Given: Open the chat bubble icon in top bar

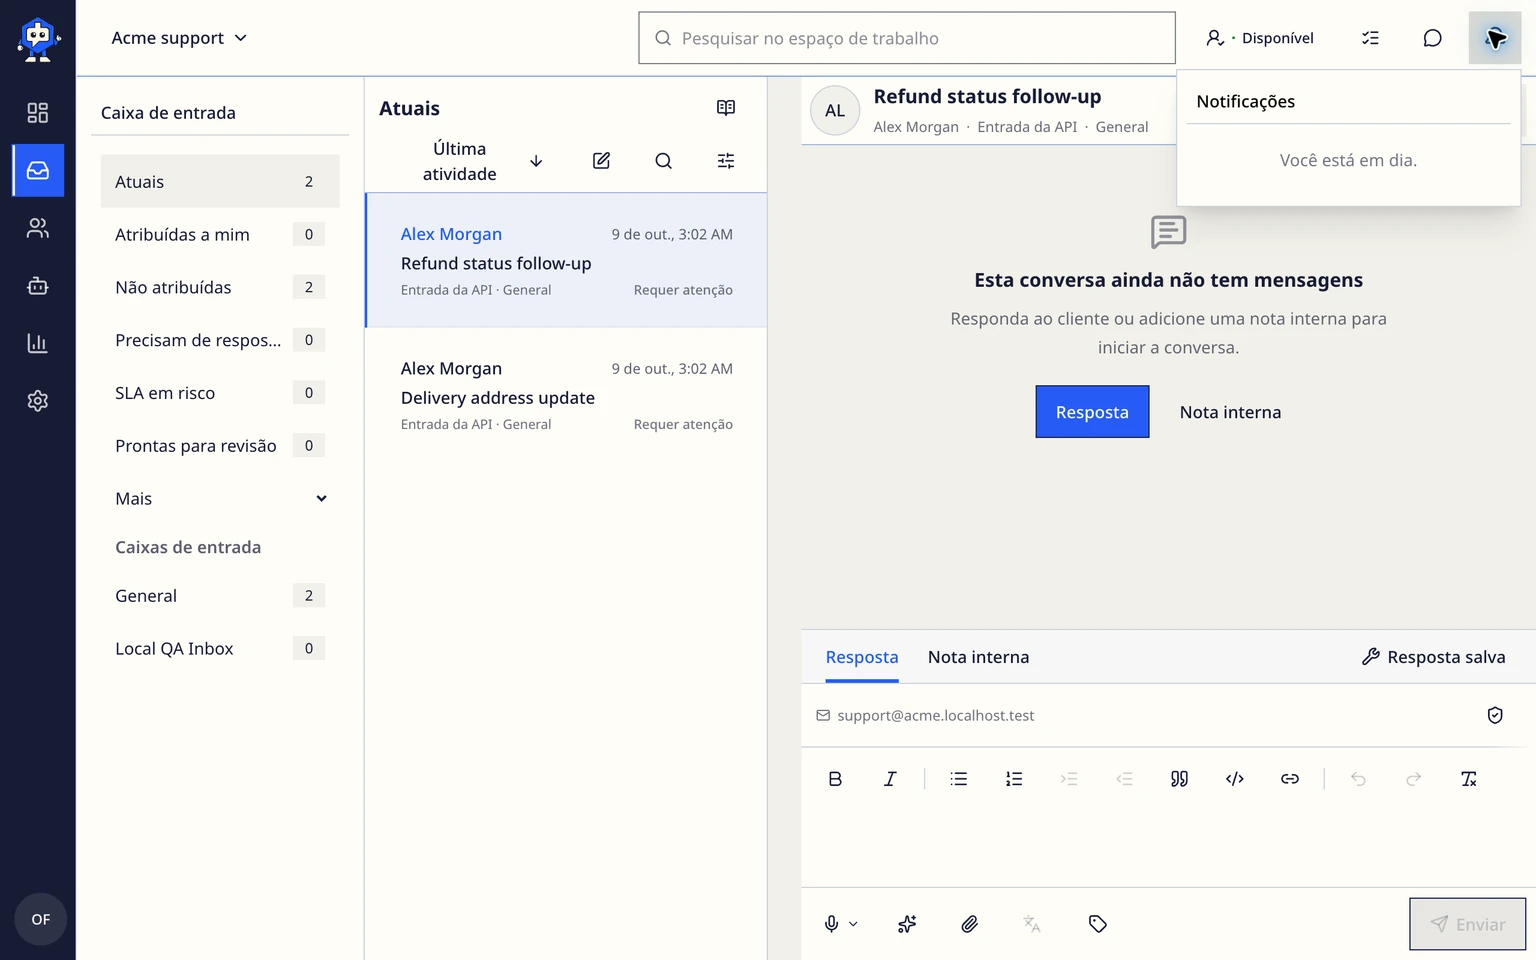Looking at the screenshot, I should tap(1432, 38).
